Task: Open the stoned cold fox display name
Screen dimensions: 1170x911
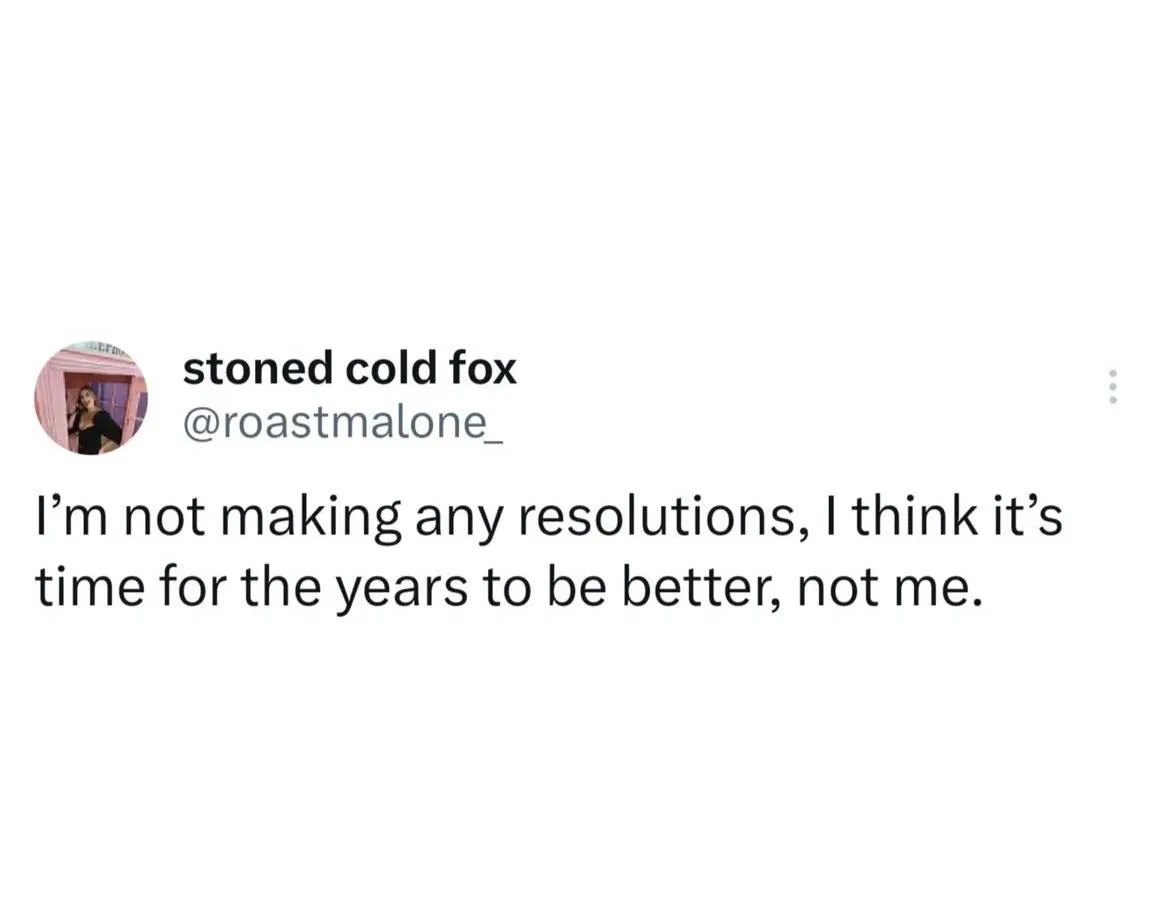Action: (x=349, y=370)
